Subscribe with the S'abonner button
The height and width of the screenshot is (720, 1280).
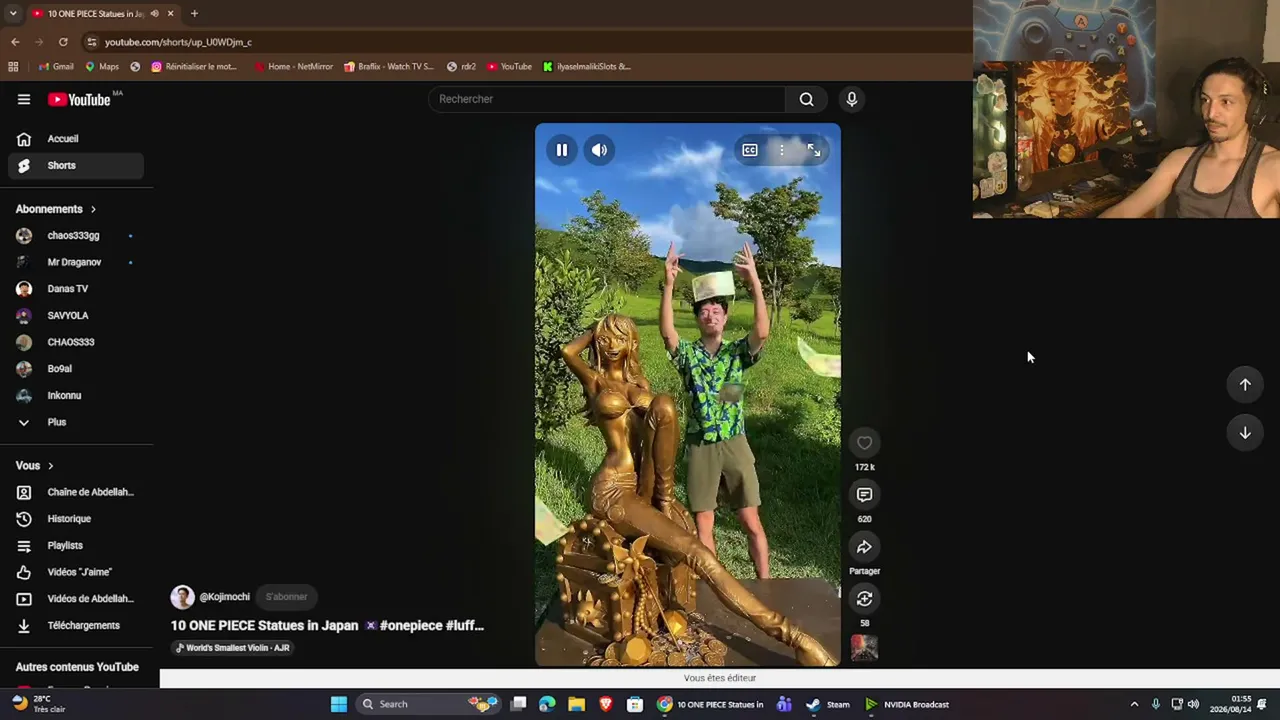coord(286,597)
